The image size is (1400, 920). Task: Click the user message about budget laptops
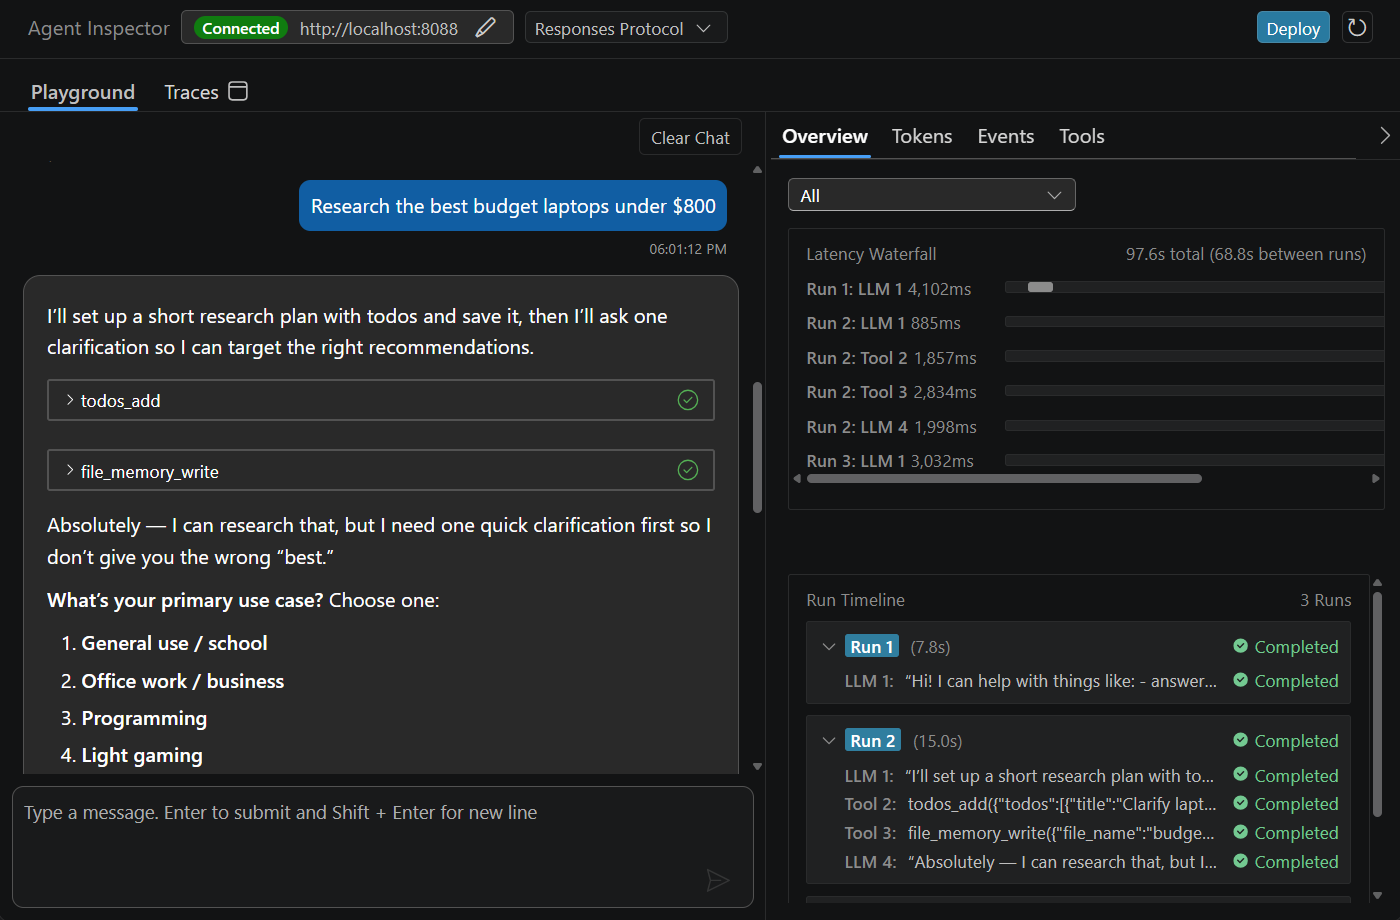(x=513, y=206)
